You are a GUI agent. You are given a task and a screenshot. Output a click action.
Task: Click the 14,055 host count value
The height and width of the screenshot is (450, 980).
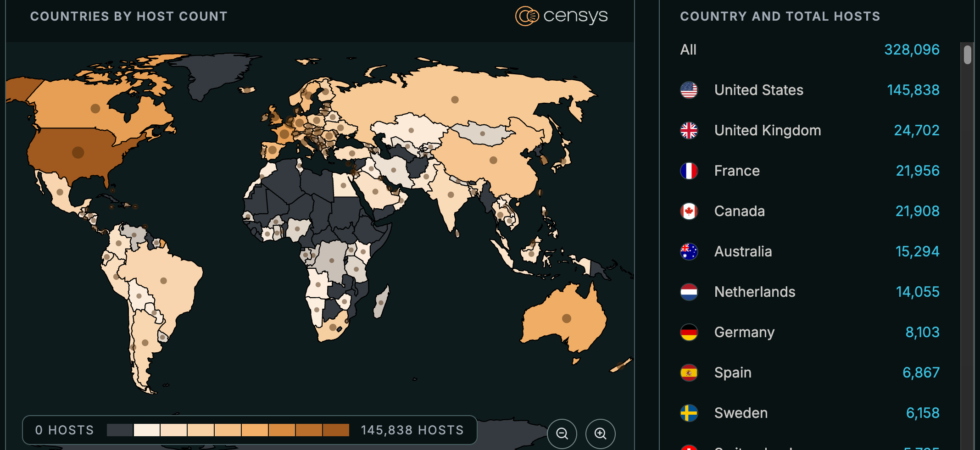tap(918, 292)
